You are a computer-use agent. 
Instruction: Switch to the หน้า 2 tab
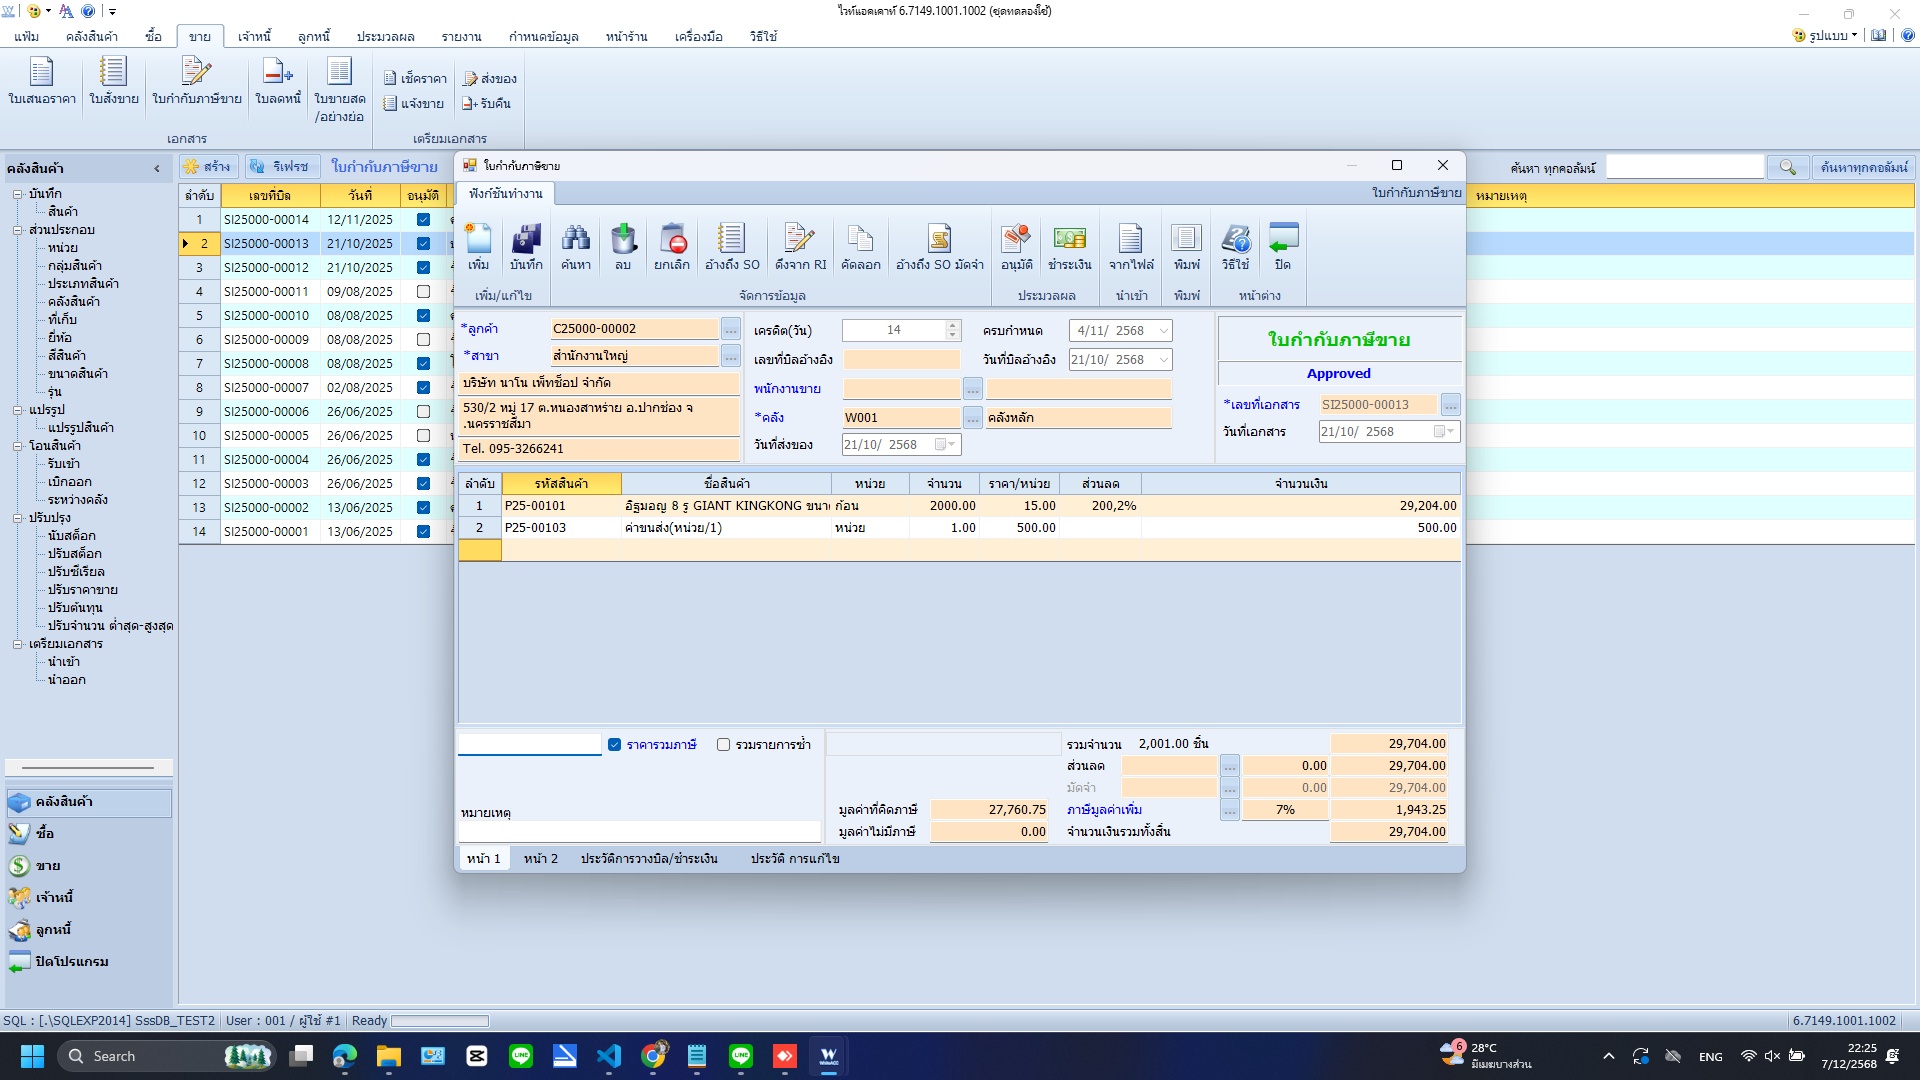click(540, 859)
